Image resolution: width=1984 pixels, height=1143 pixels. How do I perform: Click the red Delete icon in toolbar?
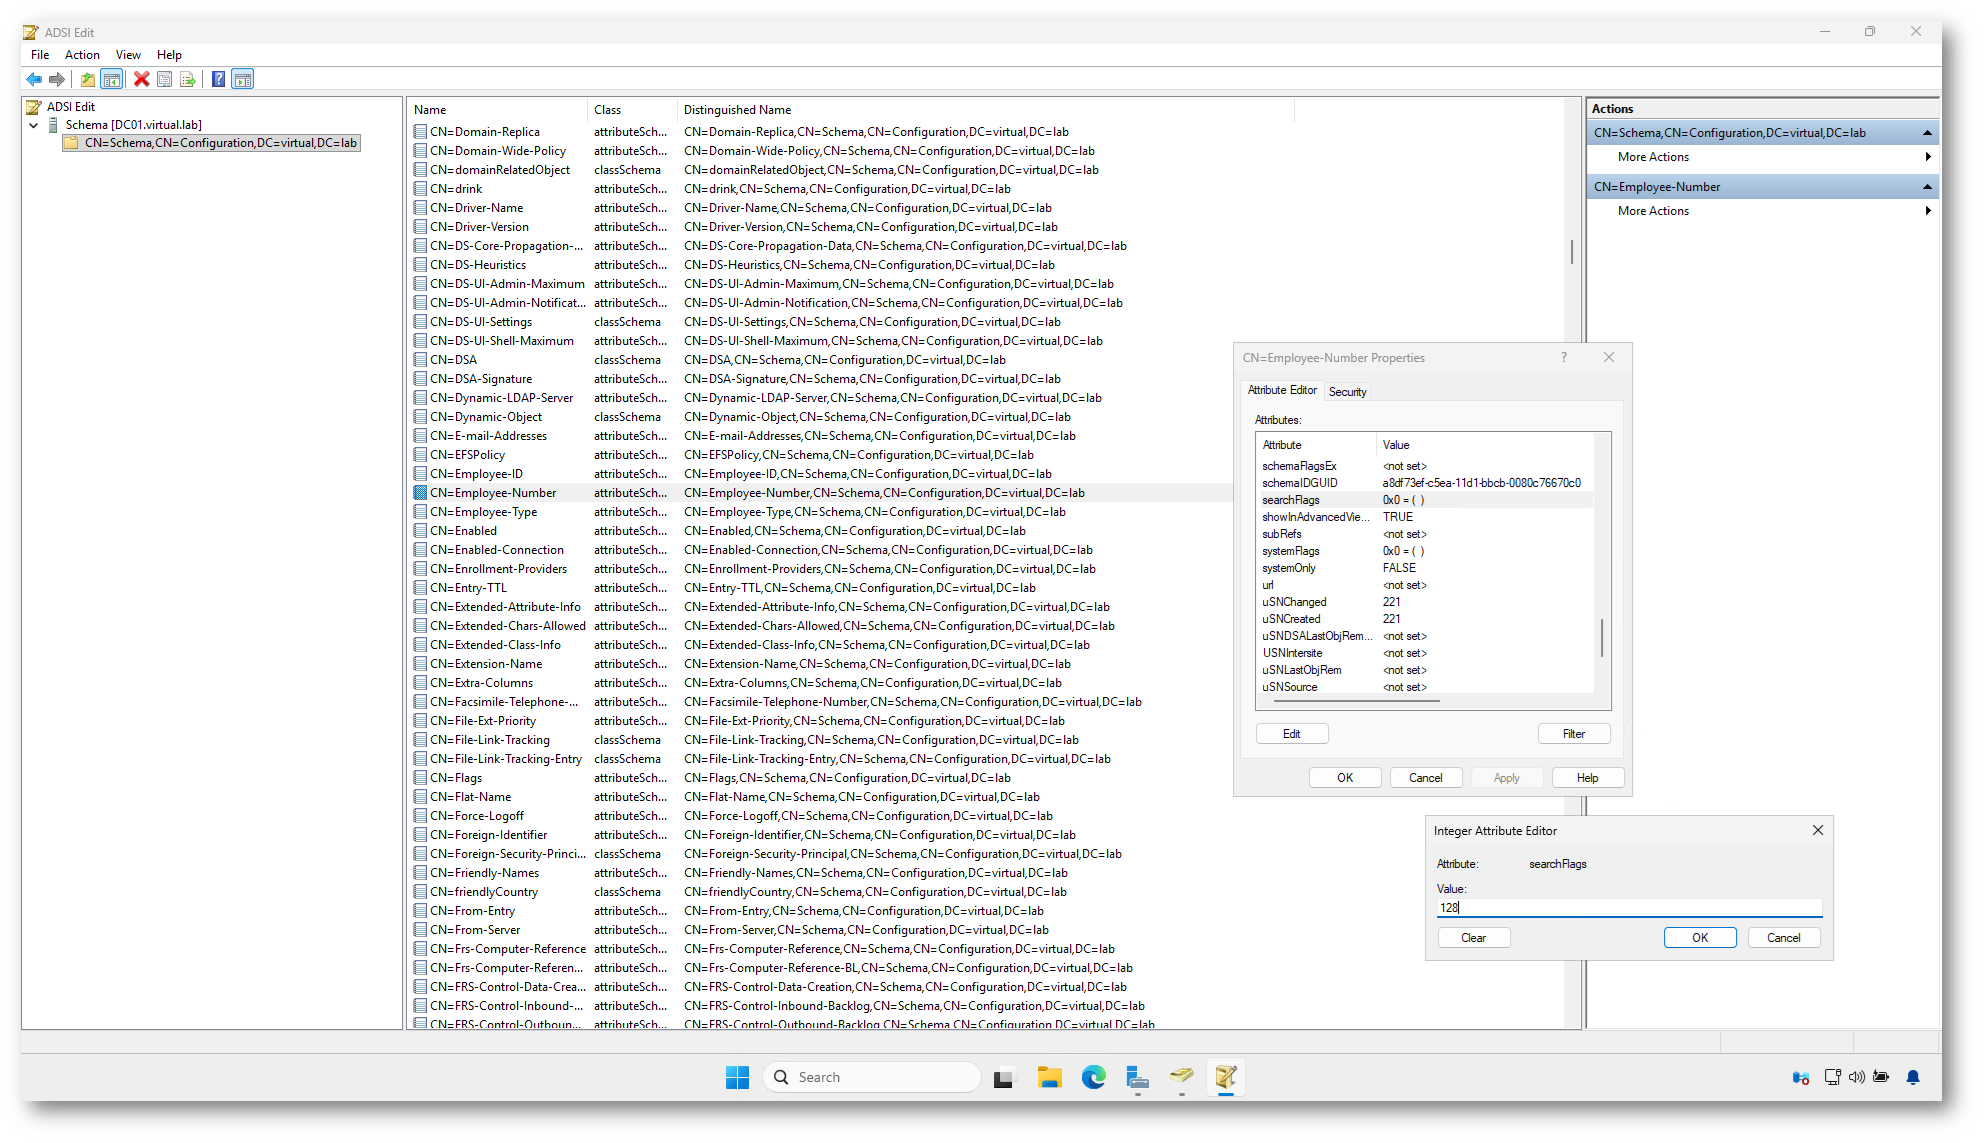tap(141, 79)
